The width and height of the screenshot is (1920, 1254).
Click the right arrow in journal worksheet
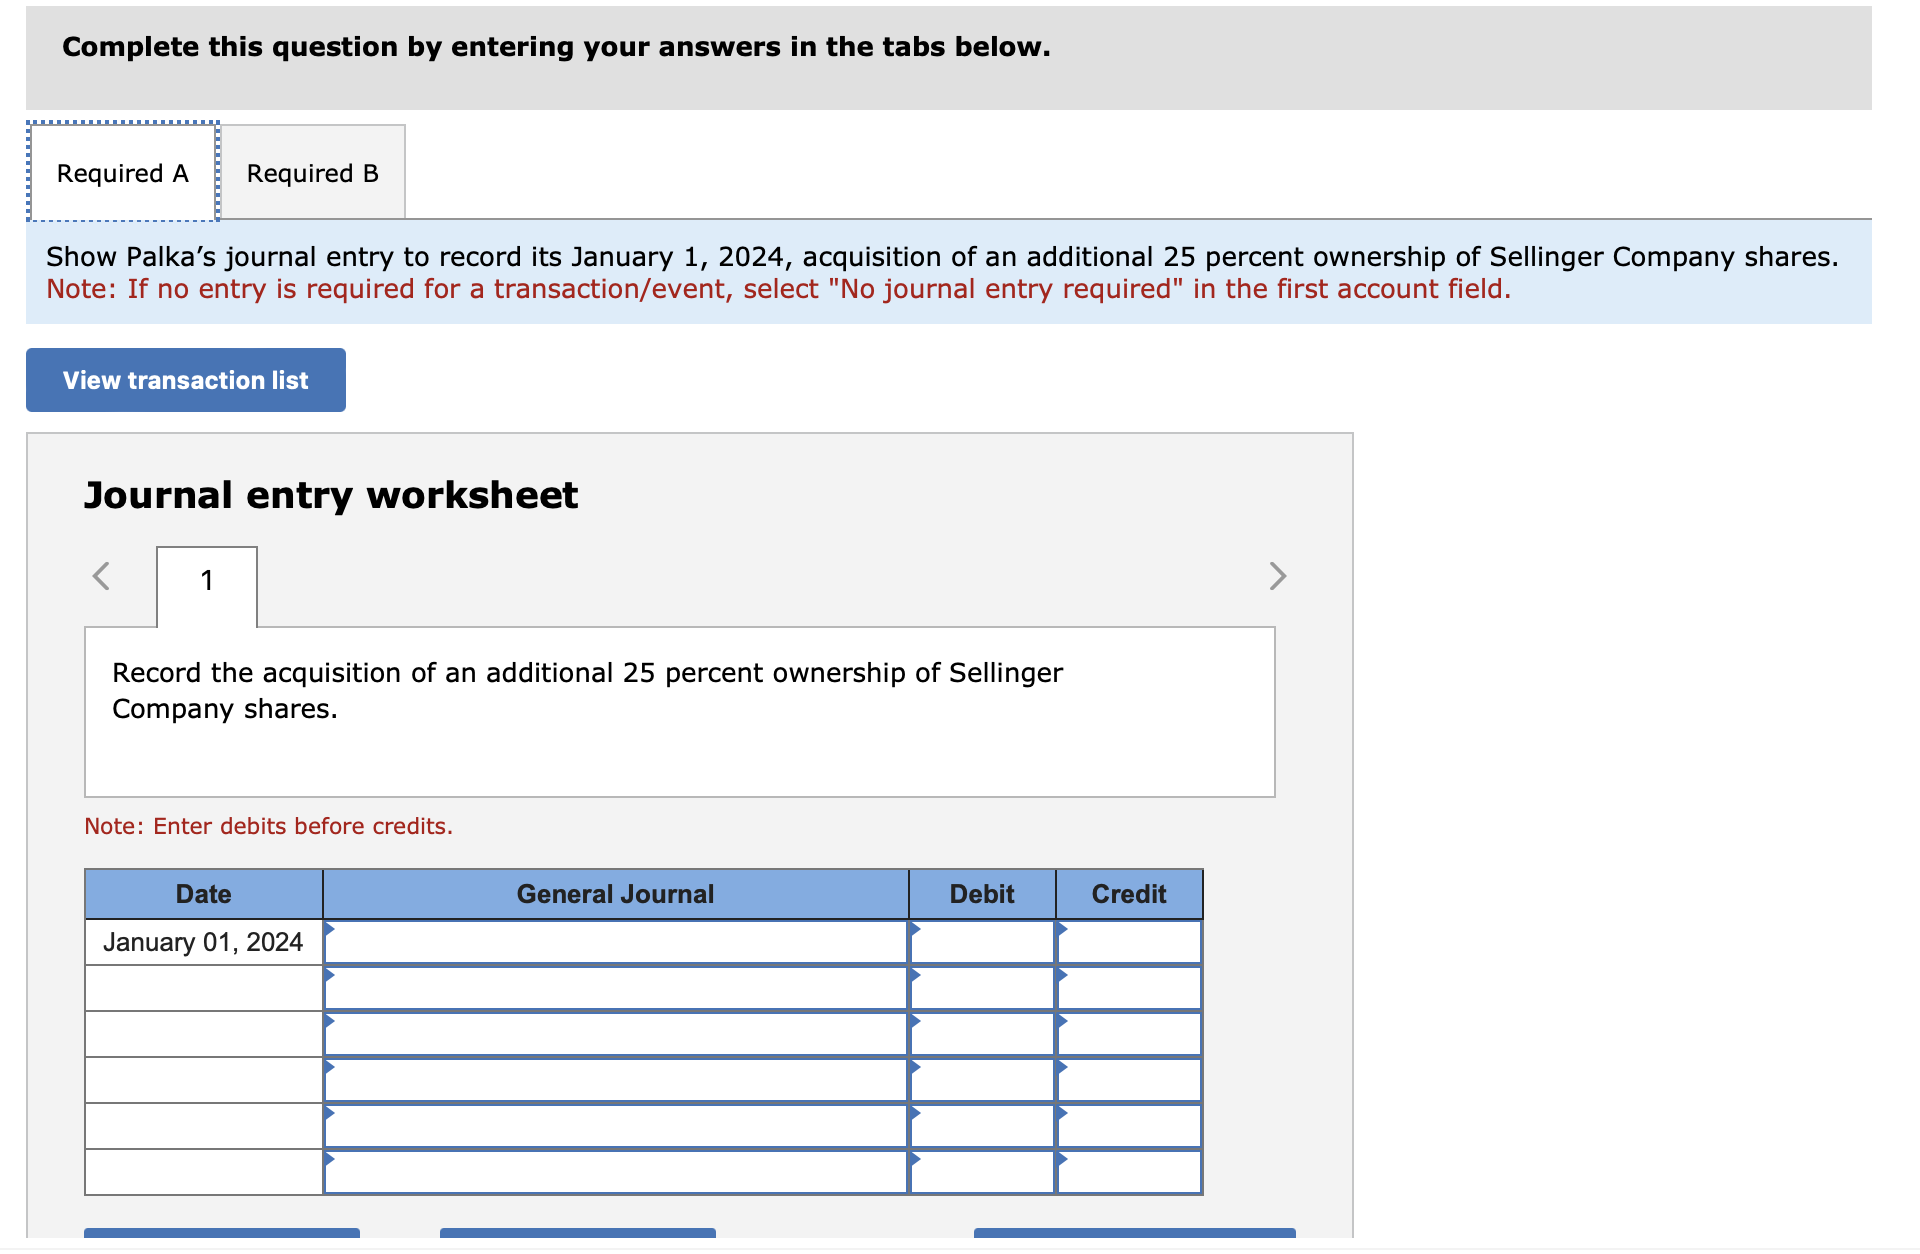(1277, 576)
